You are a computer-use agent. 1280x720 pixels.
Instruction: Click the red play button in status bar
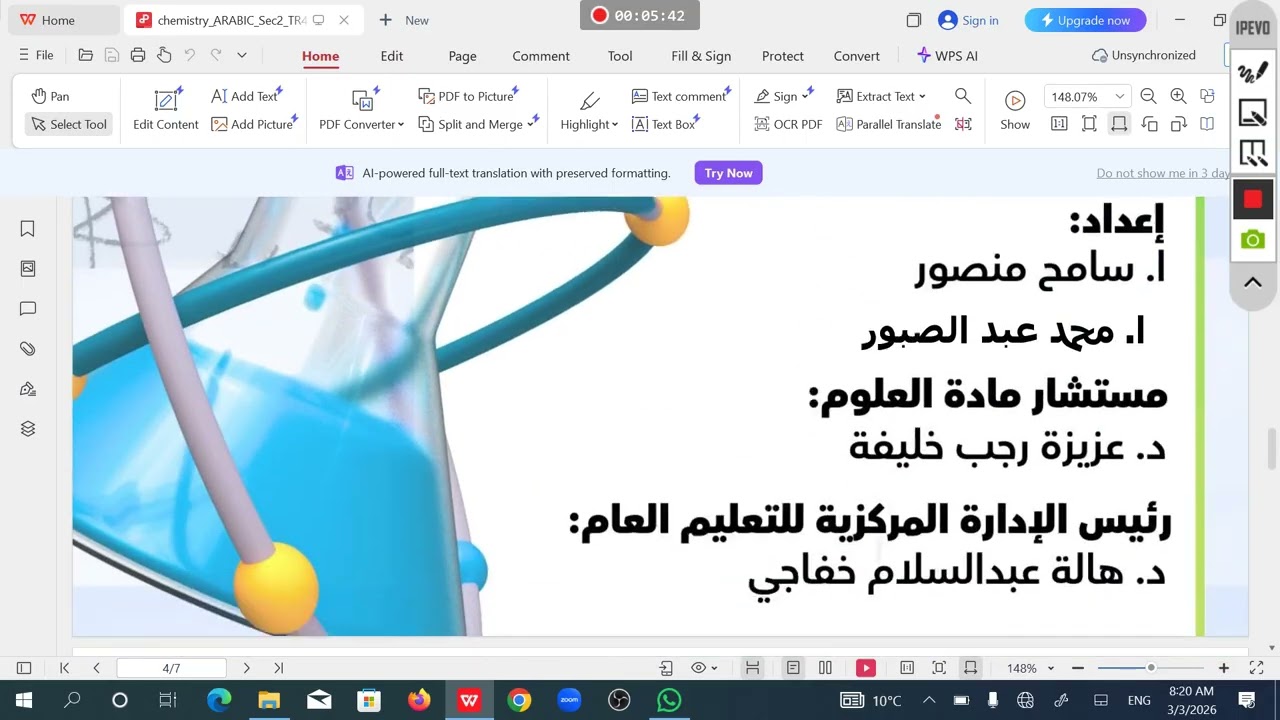point(866,668)
